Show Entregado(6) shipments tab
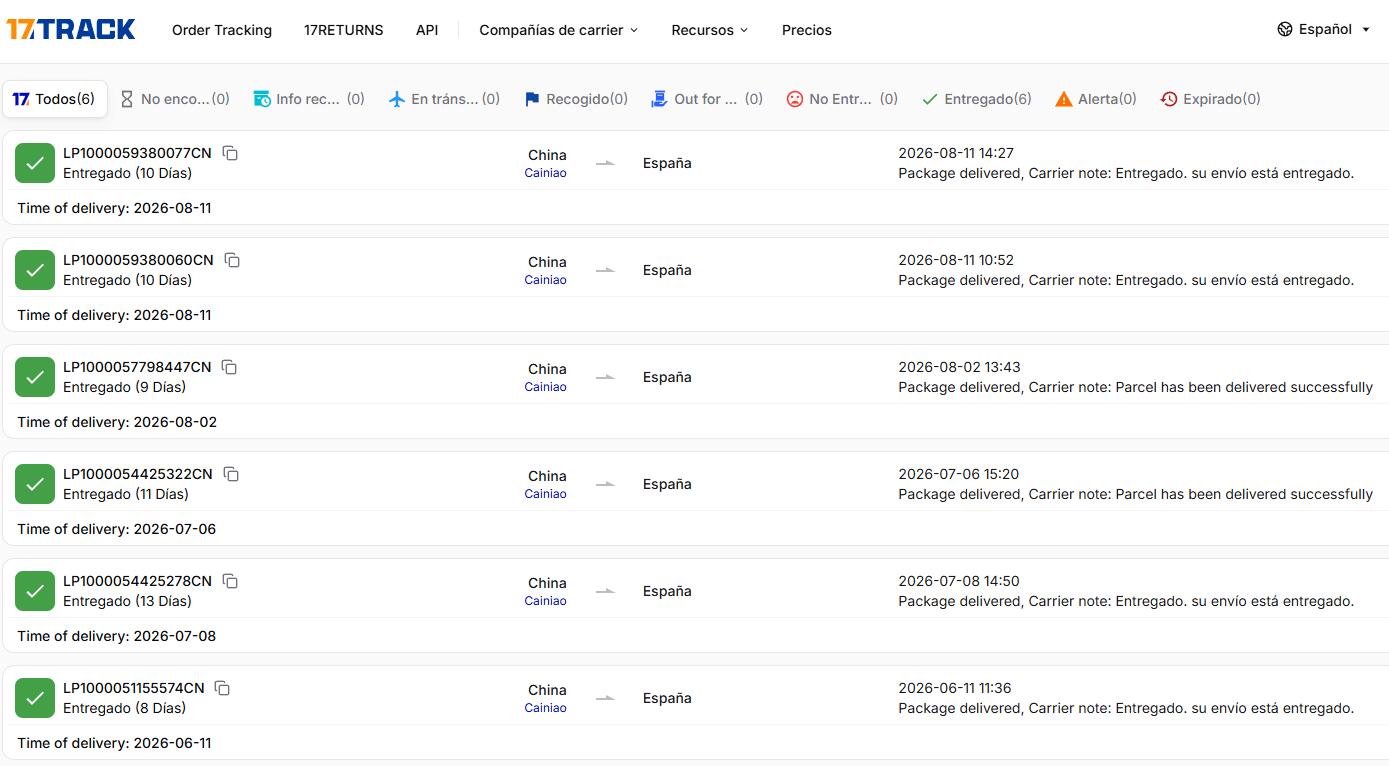The height and width of the screenshot is (766, 1389). tap(977, 99)
